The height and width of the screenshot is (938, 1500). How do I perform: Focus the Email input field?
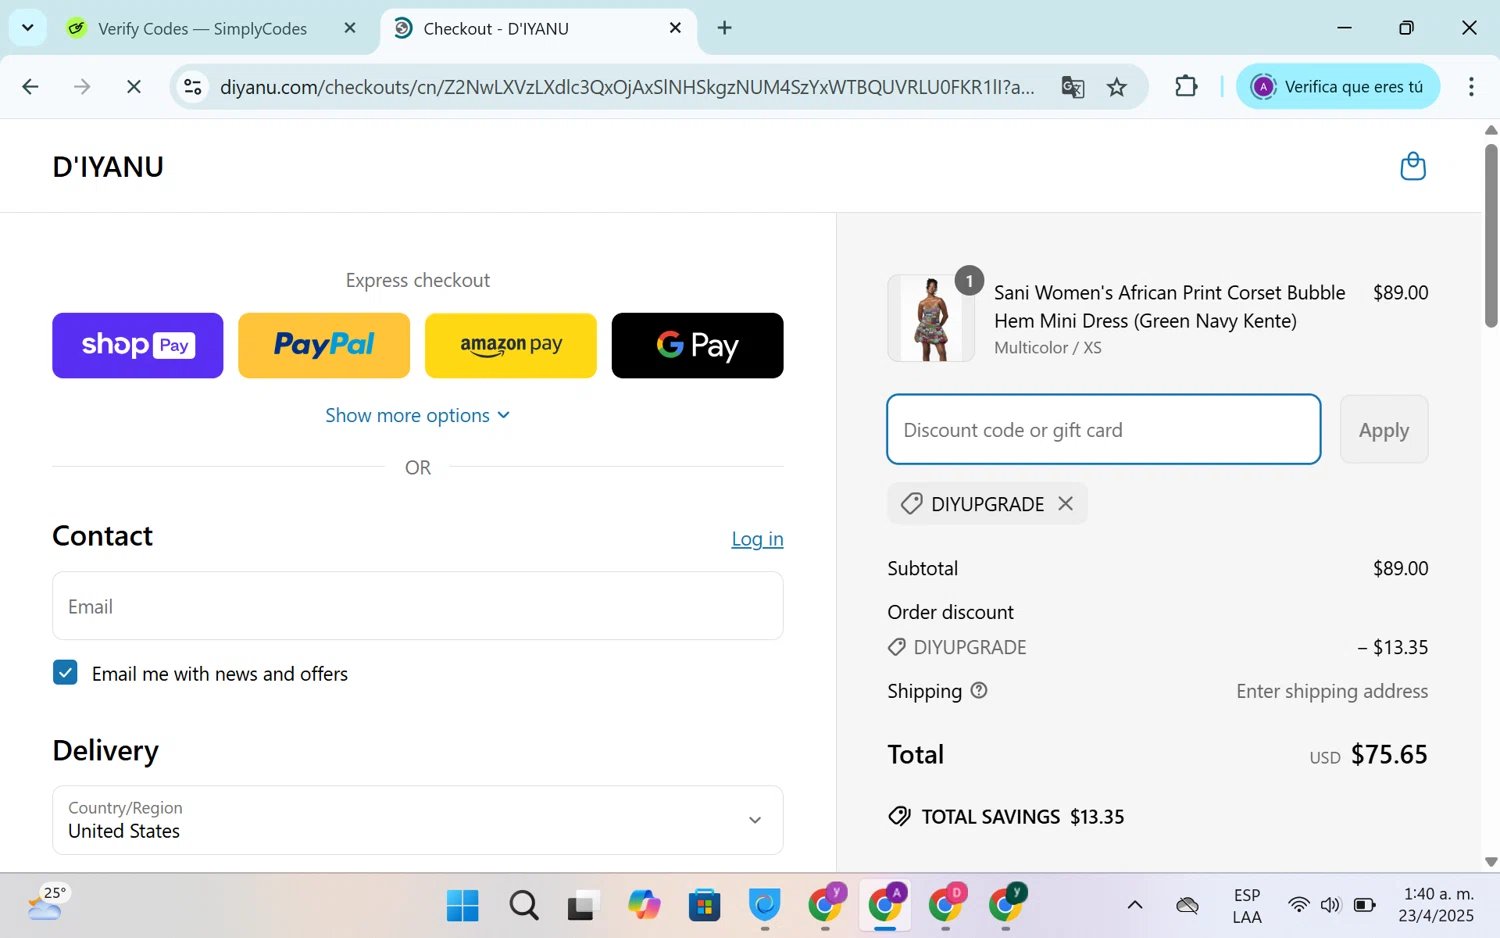418,606
